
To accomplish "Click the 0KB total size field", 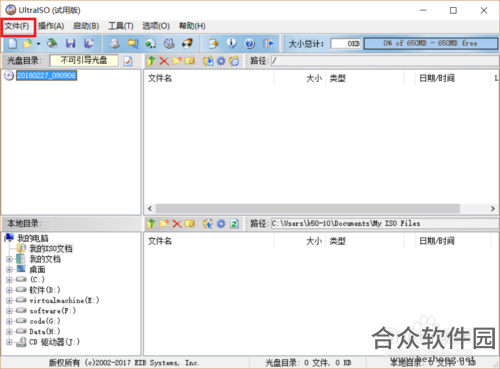I will (x=346, y=43).
